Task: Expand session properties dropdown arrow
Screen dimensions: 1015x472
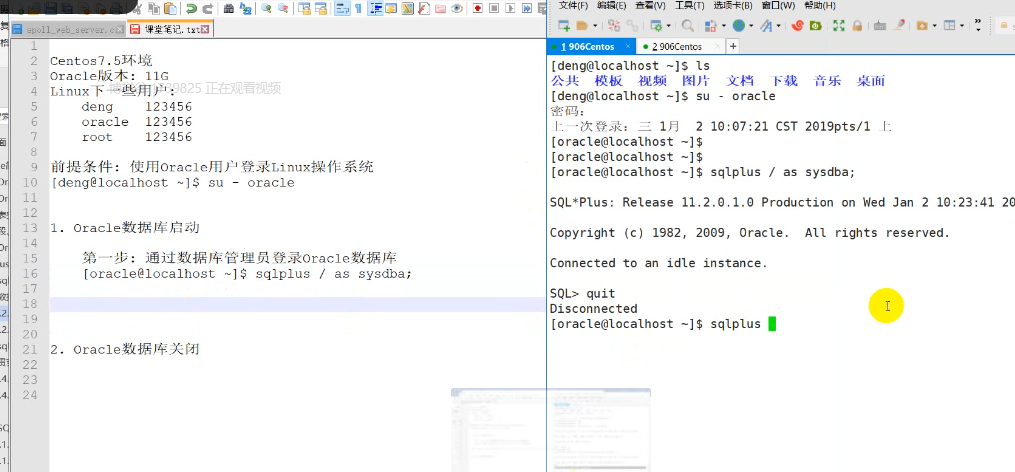Action: [x=668, y=26]
